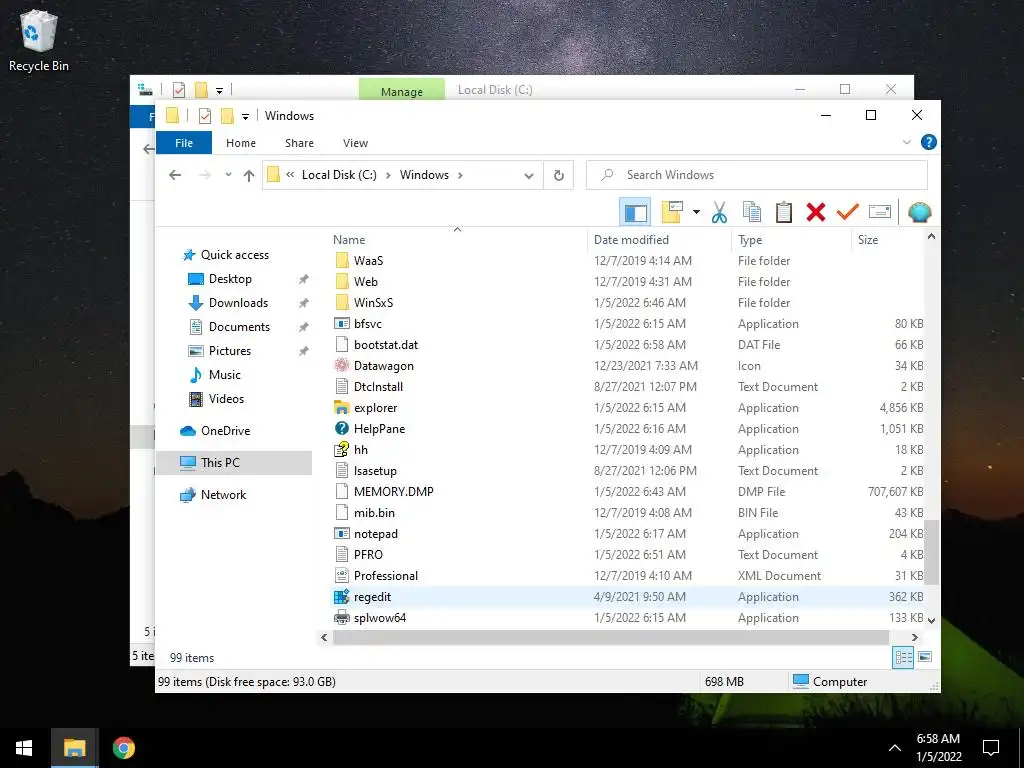Open the Start menu
Image resolution: width=1024 pixels, height=768 pixels.
coord(24,748)
